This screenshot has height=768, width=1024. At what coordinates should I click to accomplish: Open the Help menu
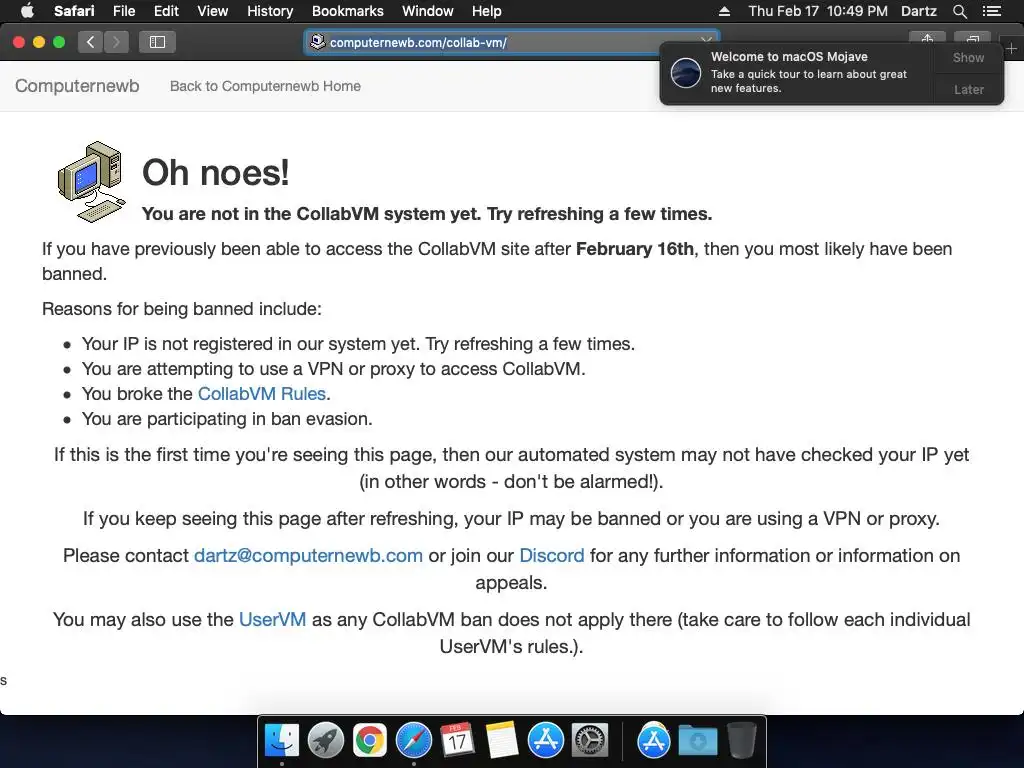click(487, 11)
